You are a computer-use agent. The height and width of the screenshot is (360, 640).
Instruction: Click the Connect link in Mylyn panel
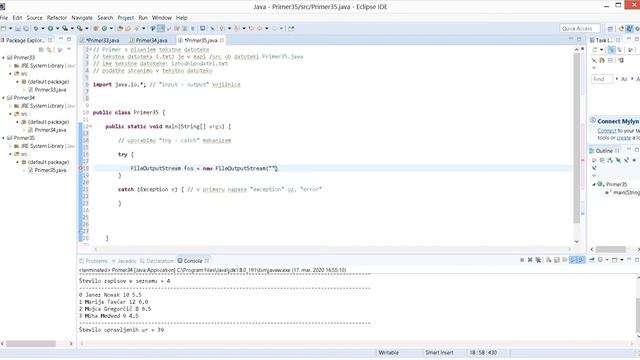coord(607,131)
